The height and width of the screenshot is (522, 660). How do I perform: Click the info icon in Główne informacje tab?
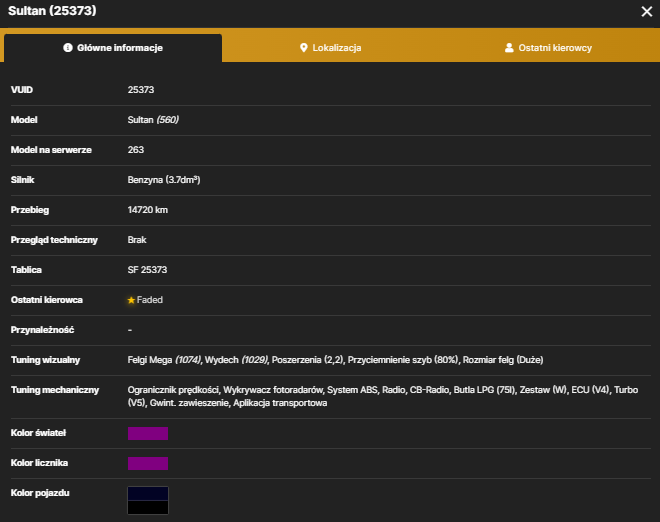click(x=68, y=48)
